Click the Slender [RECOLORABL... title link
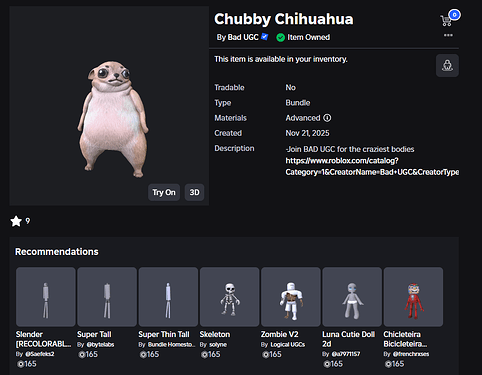Image resolution: width=482 pixels, height=375 pixels. point(43,339)
